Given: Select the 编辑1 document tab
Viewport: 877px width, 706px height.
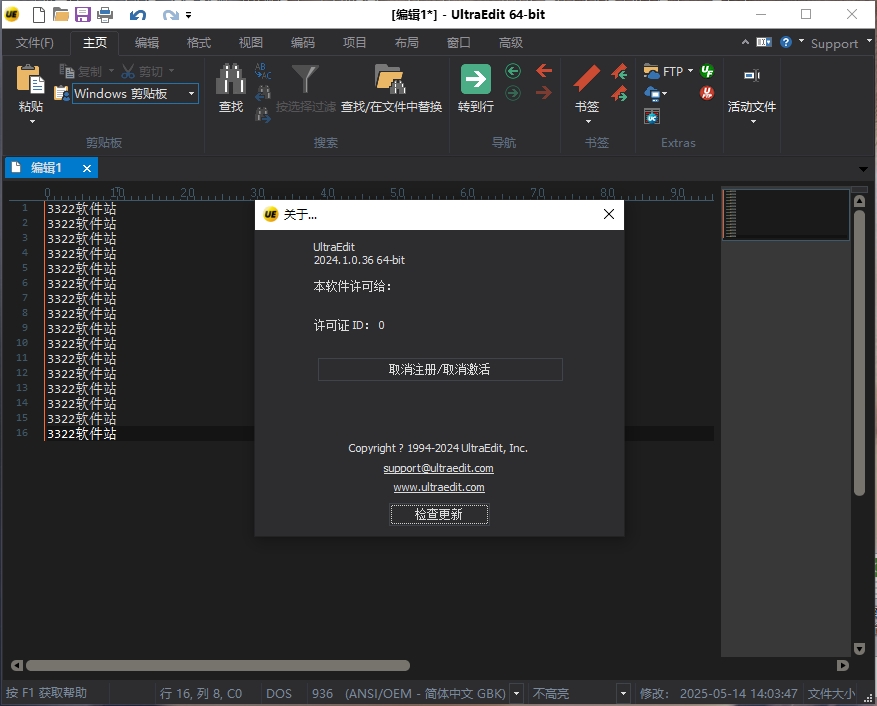Looking at the screenshot, I should pyautogui.click(x=46, y=168).
